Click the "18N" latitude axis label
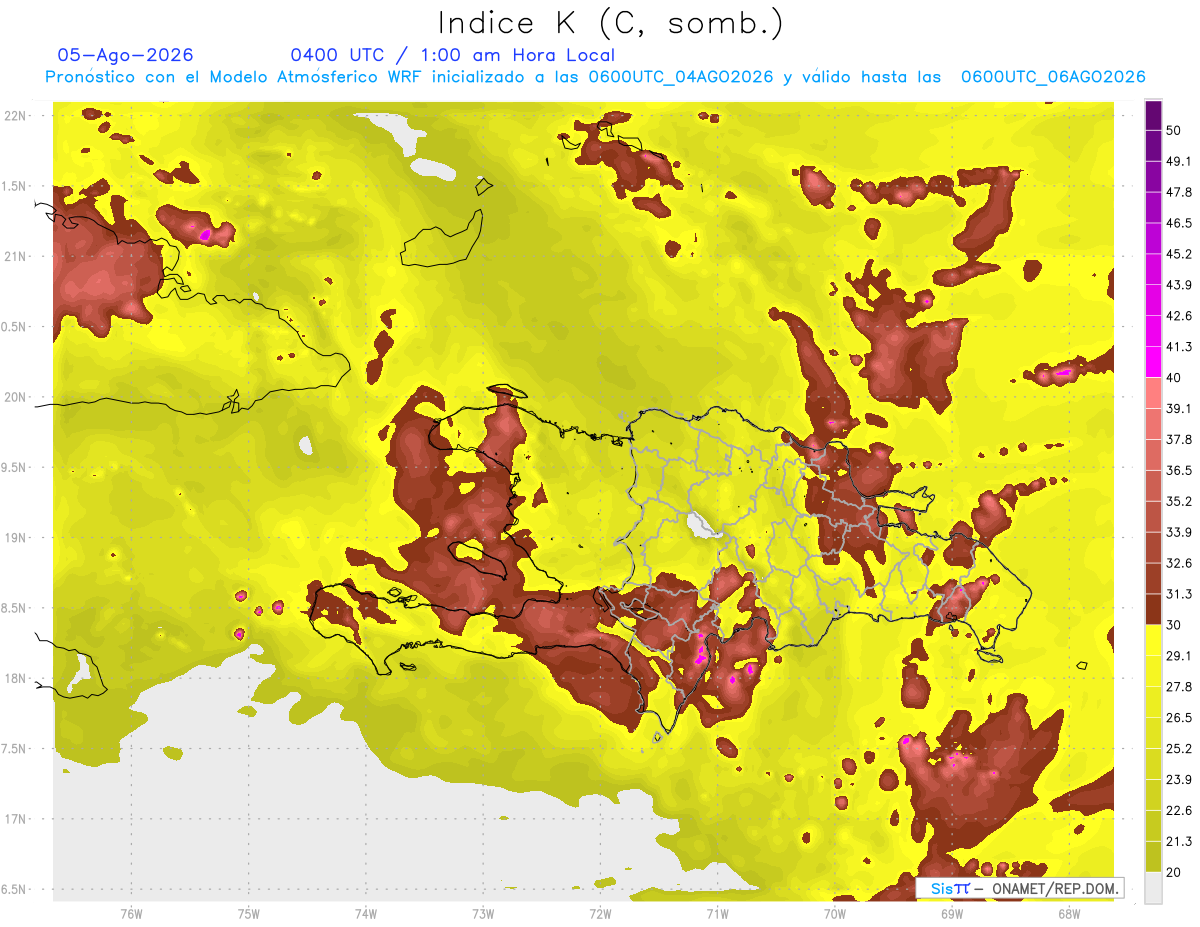 [x=15, y=678]
